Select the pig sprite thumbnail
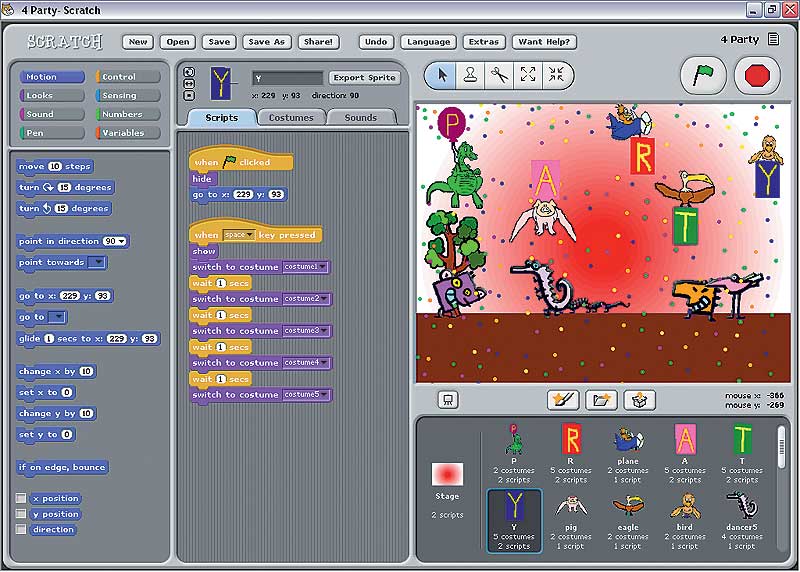This screenshot has height=572, width=800. [x=571, y=520]
